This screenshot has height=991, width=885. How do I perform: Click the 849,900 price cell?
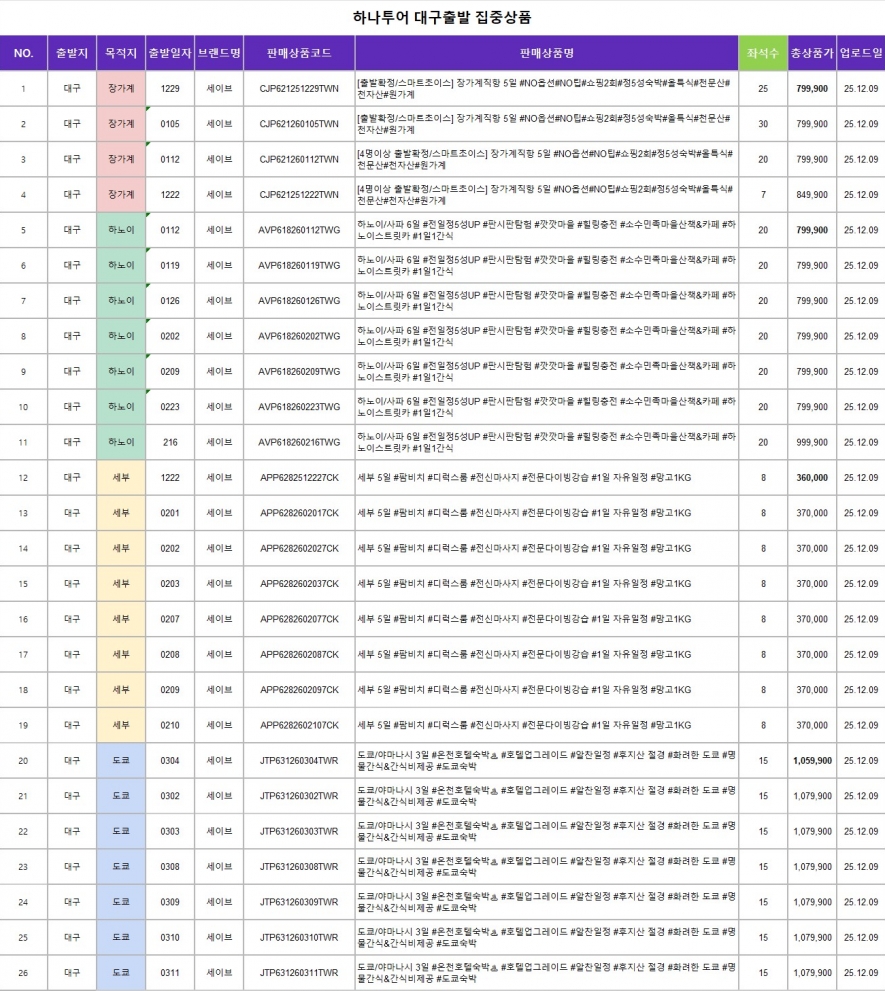tap(811, 195)
